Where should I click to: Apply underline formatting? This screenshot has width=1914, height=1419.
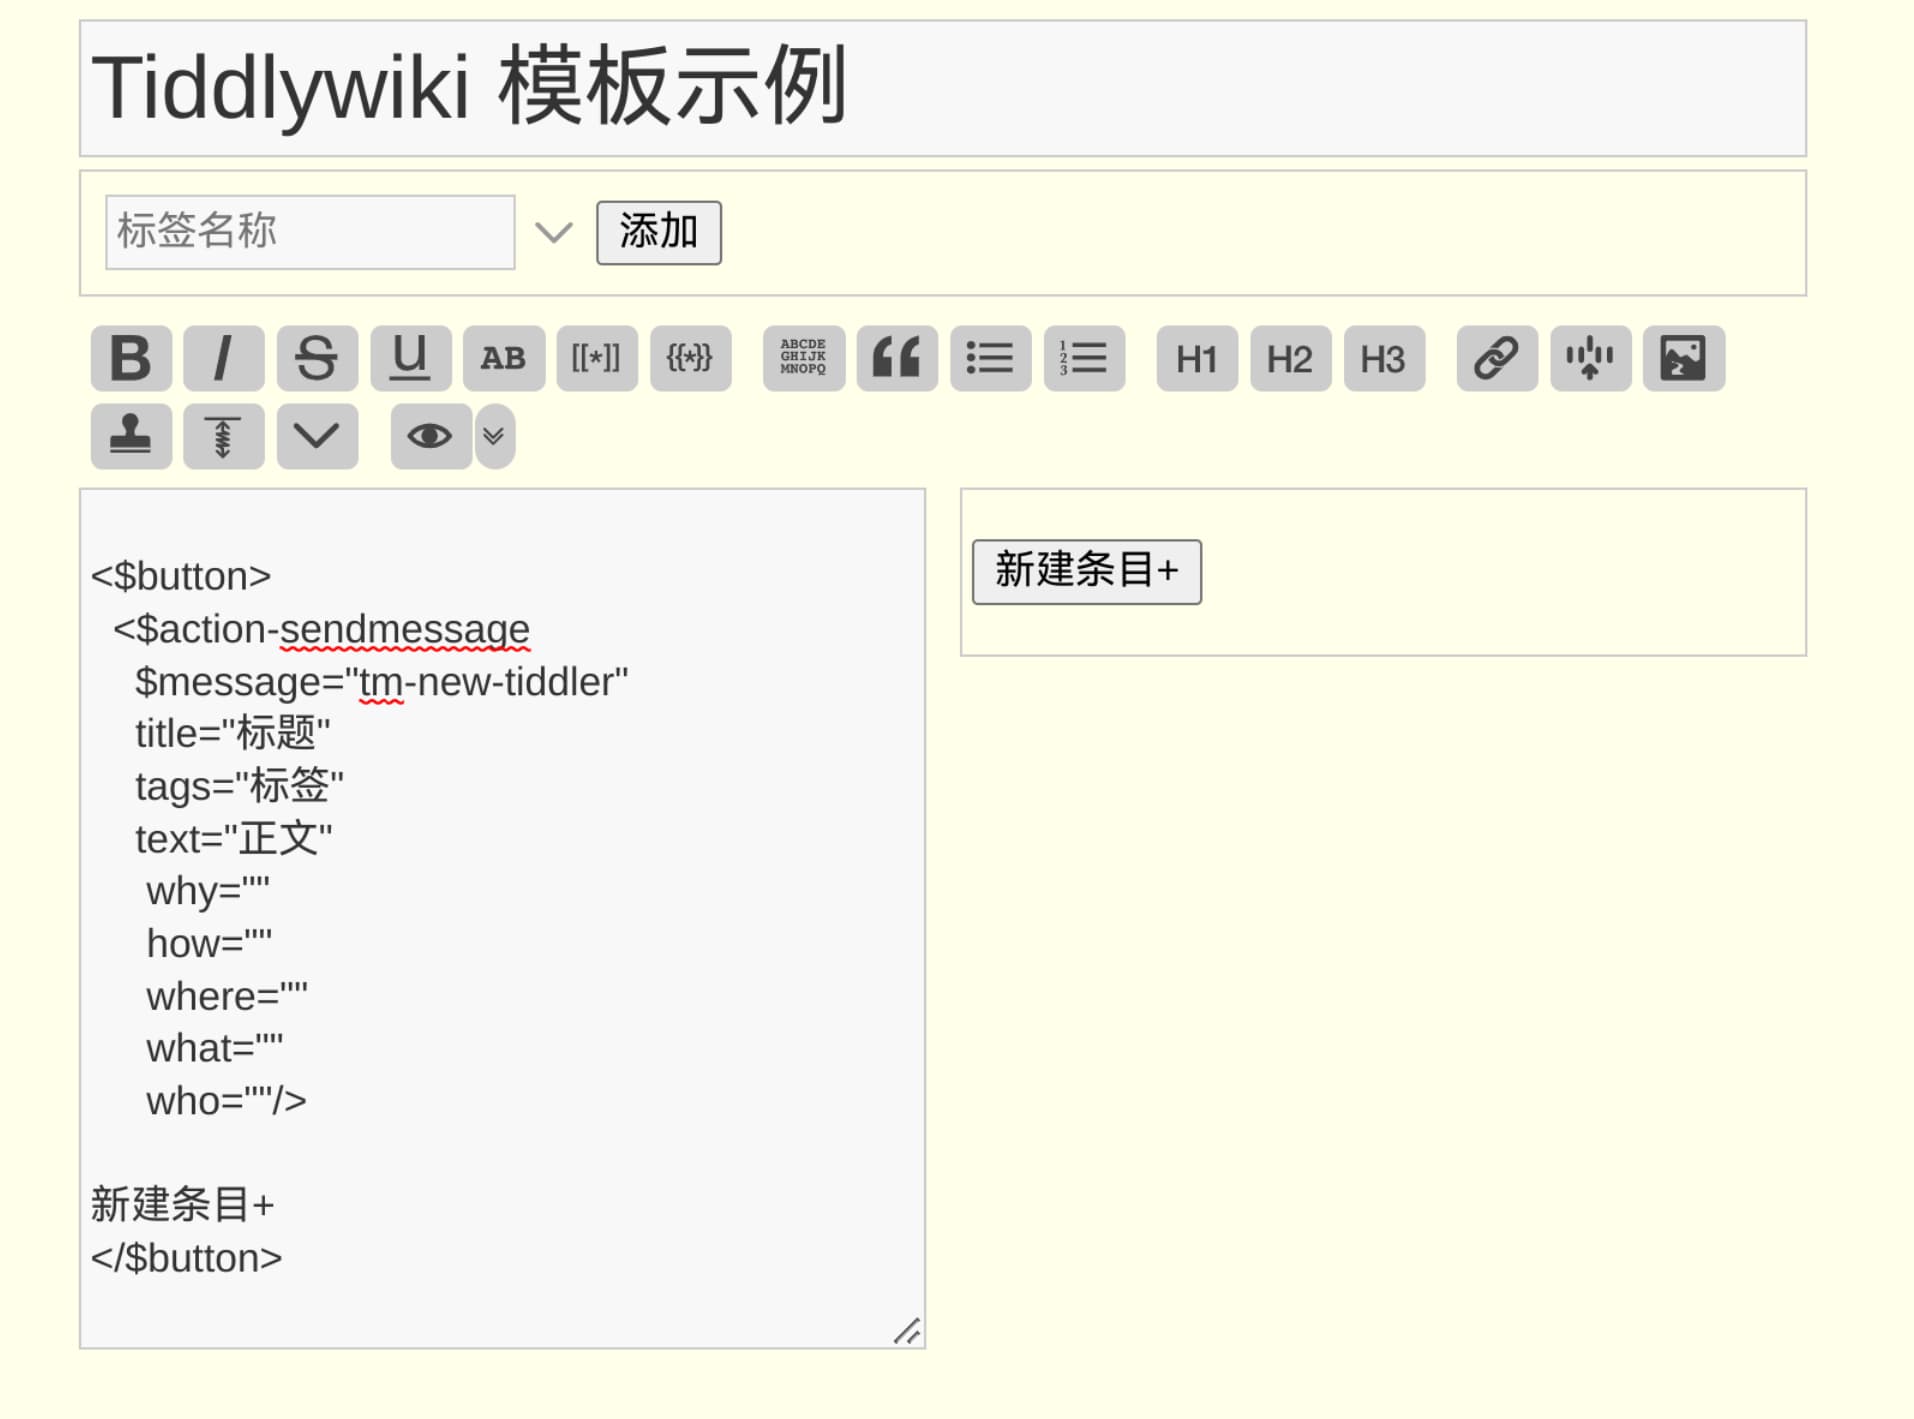click(411, 358)
